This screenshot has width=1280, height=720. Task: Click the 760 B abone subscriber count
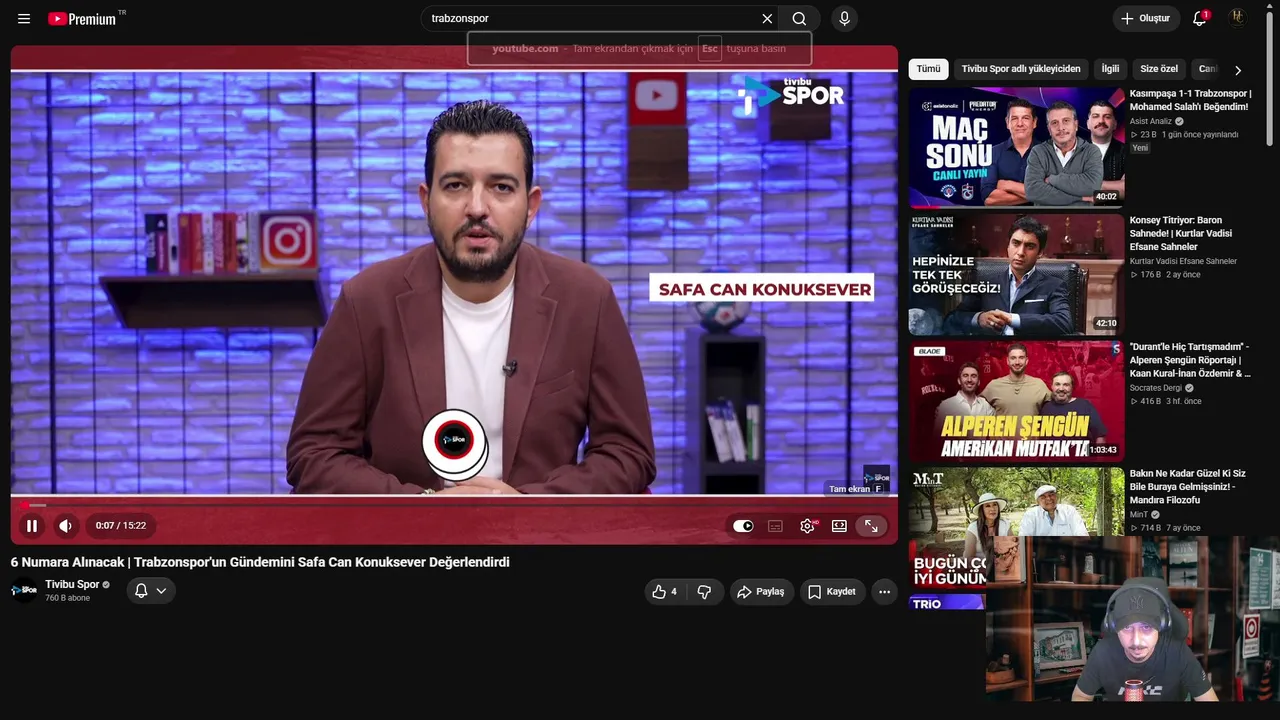pos(67,598)
